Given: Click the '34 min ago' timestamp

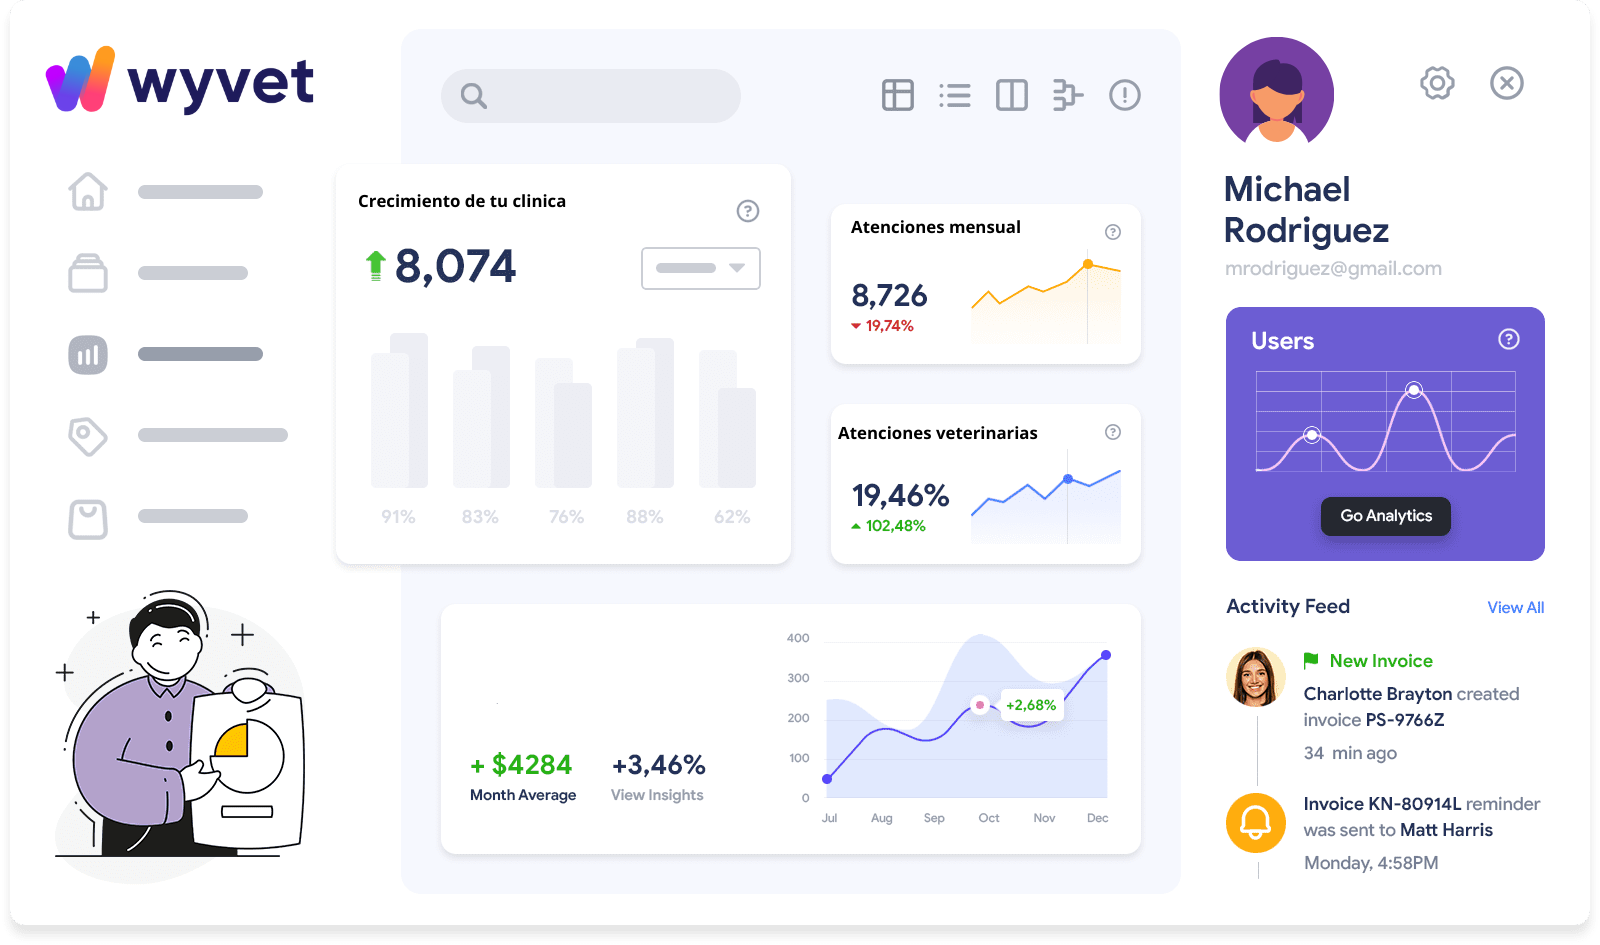Looking at the screenshot, I should (x=1350, y=753).
